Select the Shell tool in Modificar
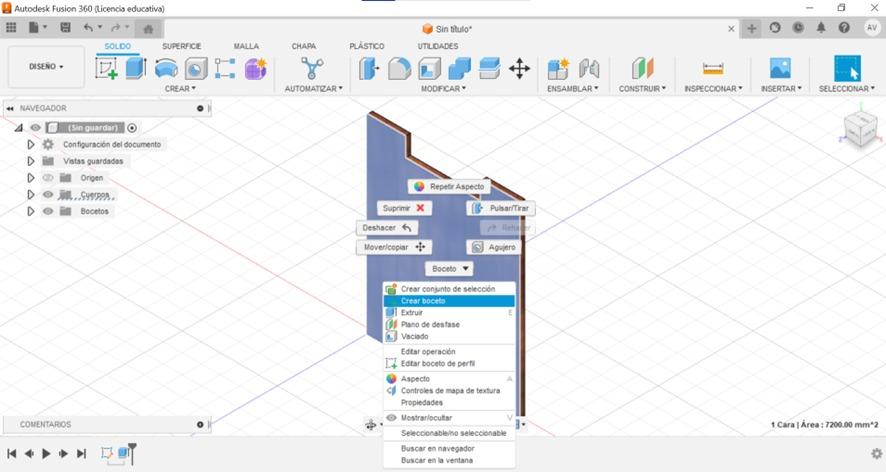Viewport: 886px width, 472px height. tap(429, 68)
